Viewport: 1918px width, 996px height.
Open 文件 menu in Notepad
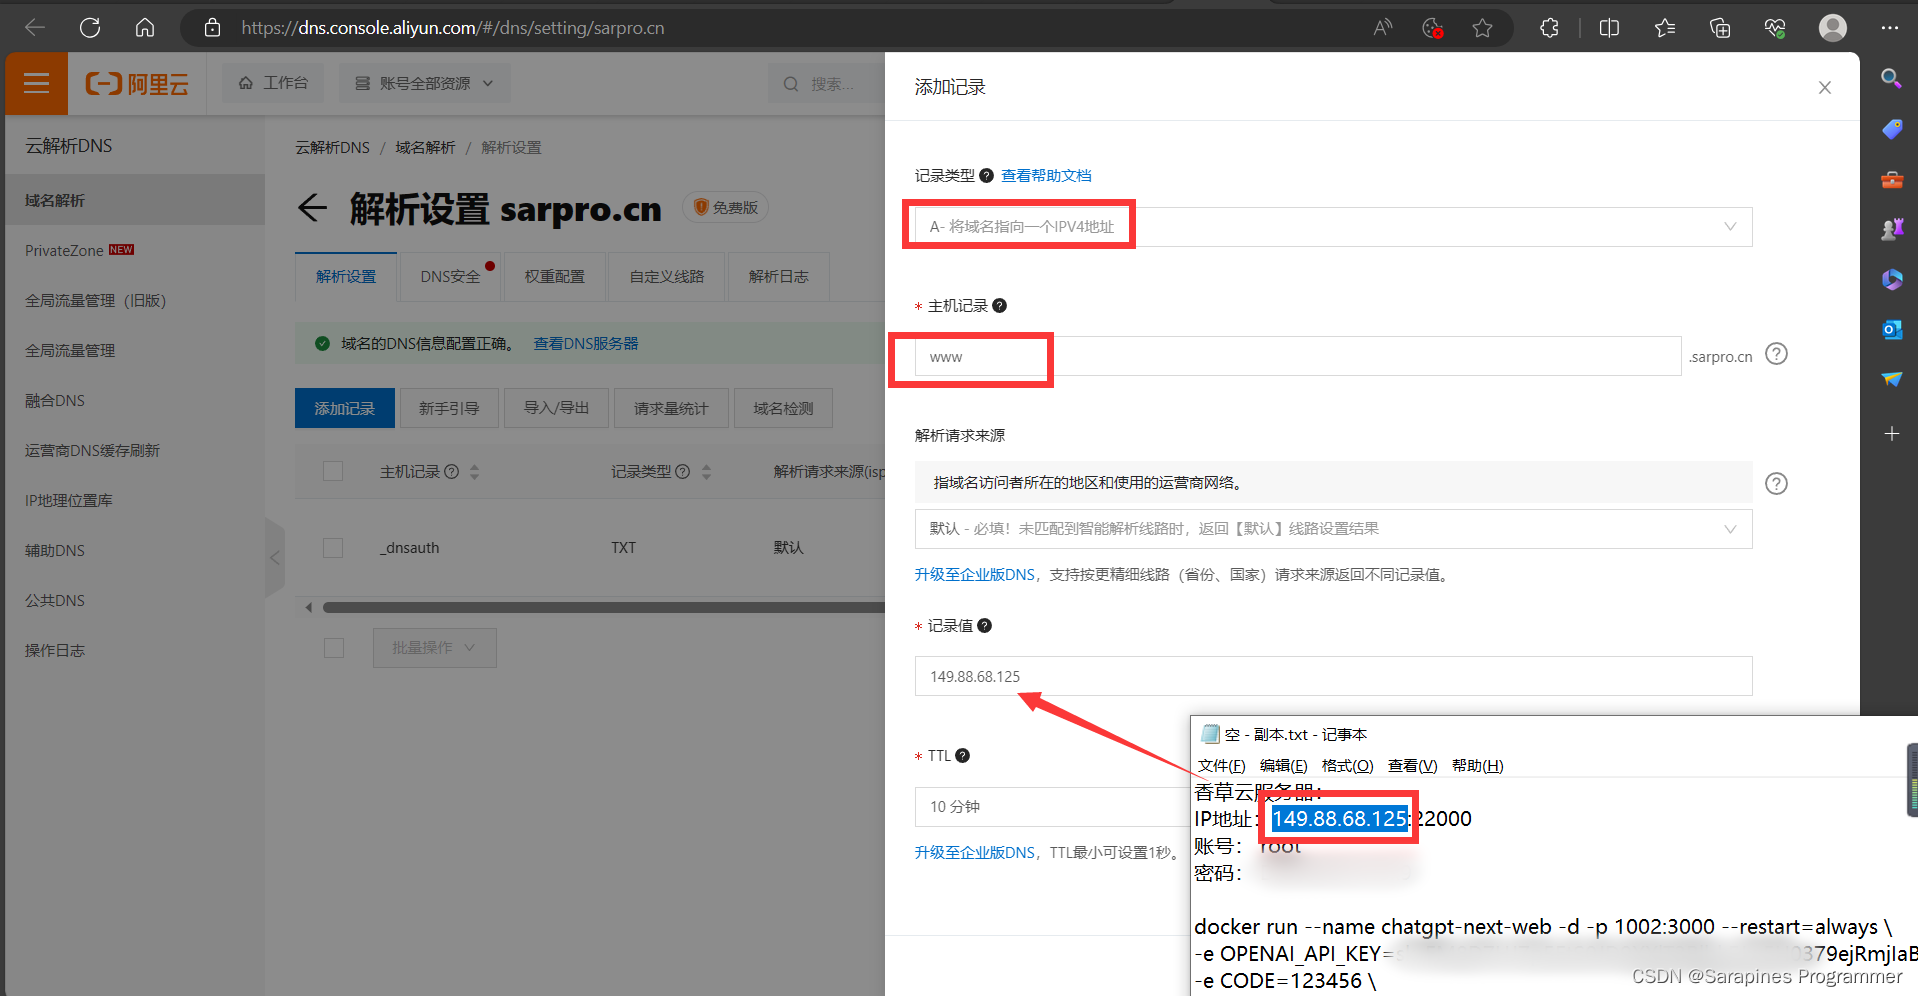pyautogui.click(x=1221, y=766)
